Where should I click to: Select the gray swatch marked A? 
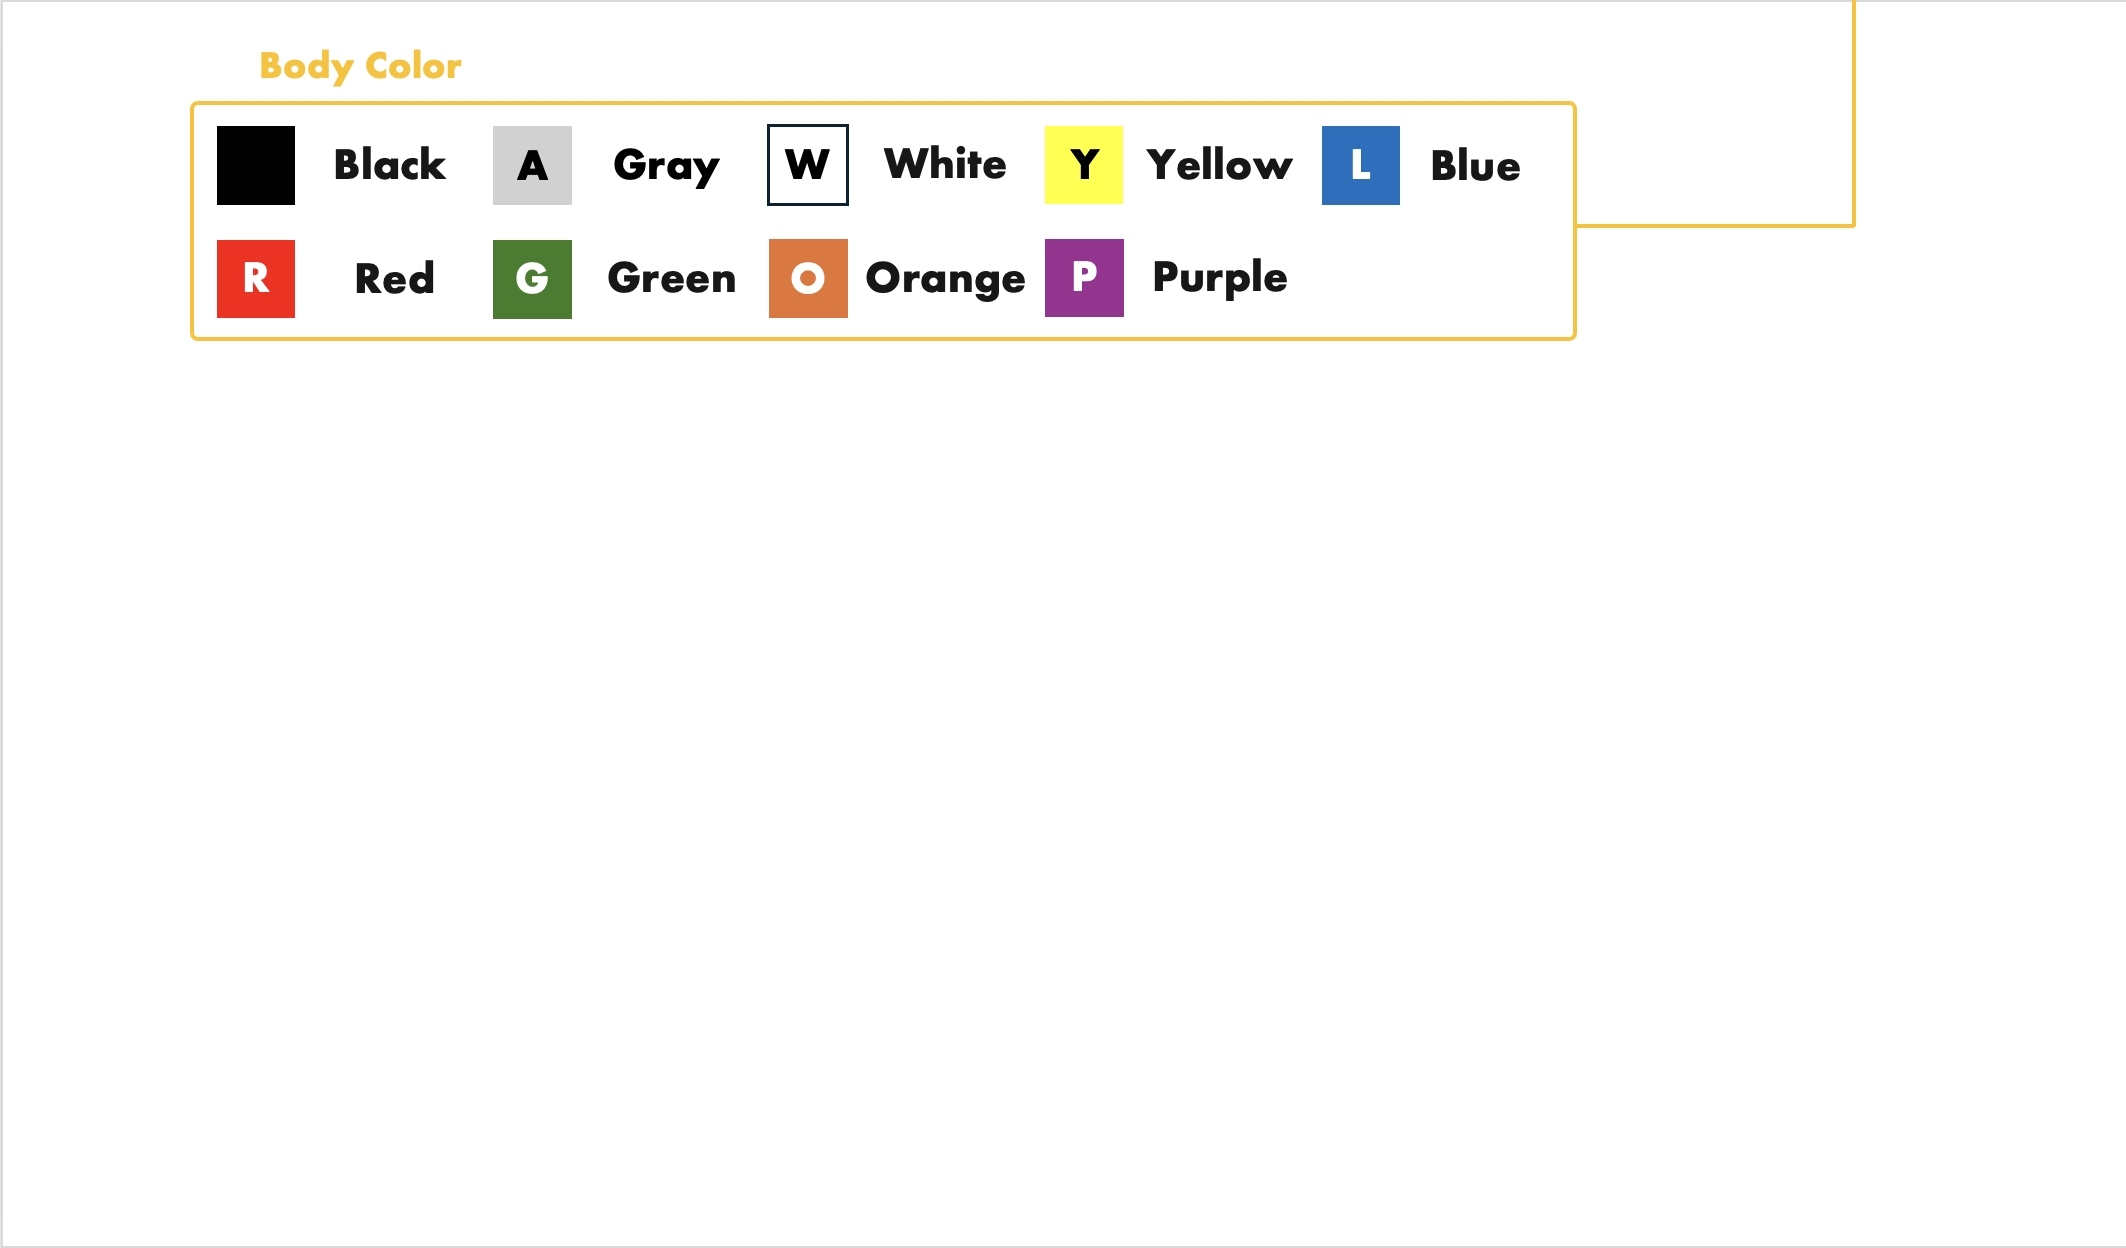point(532,165)
